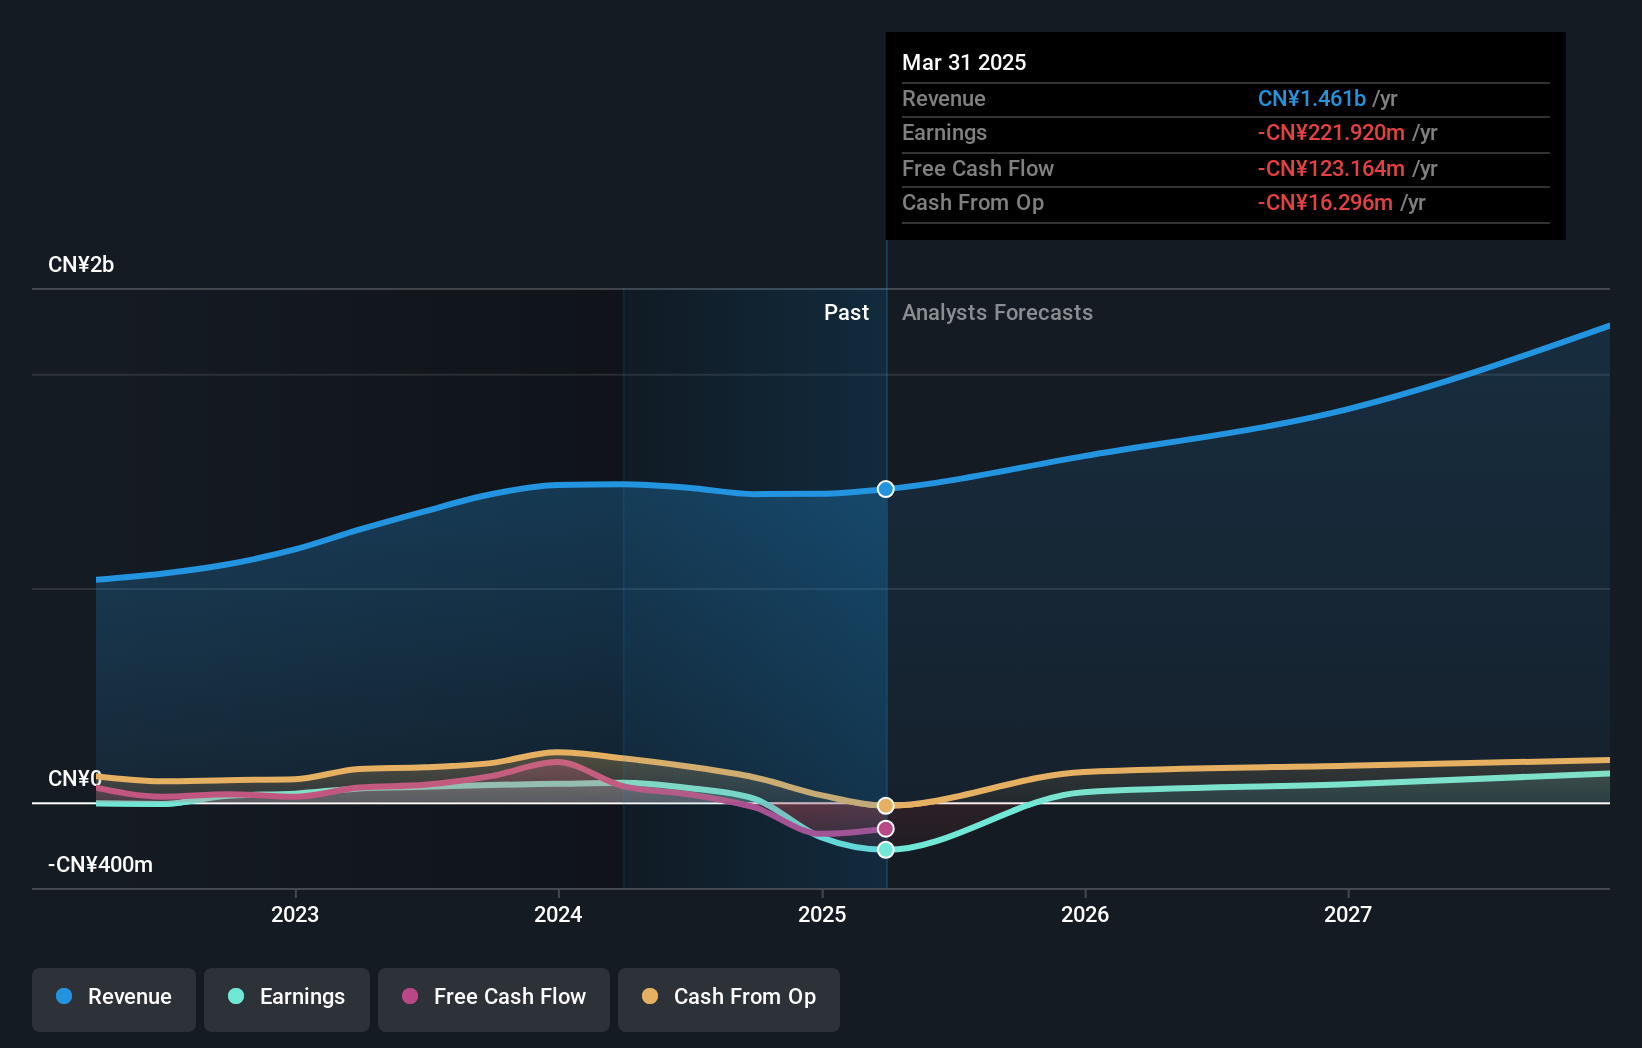Screen dimensions: 1642x1048
Task: Click the 2026 x-axis label
Action: (1085, 914)
